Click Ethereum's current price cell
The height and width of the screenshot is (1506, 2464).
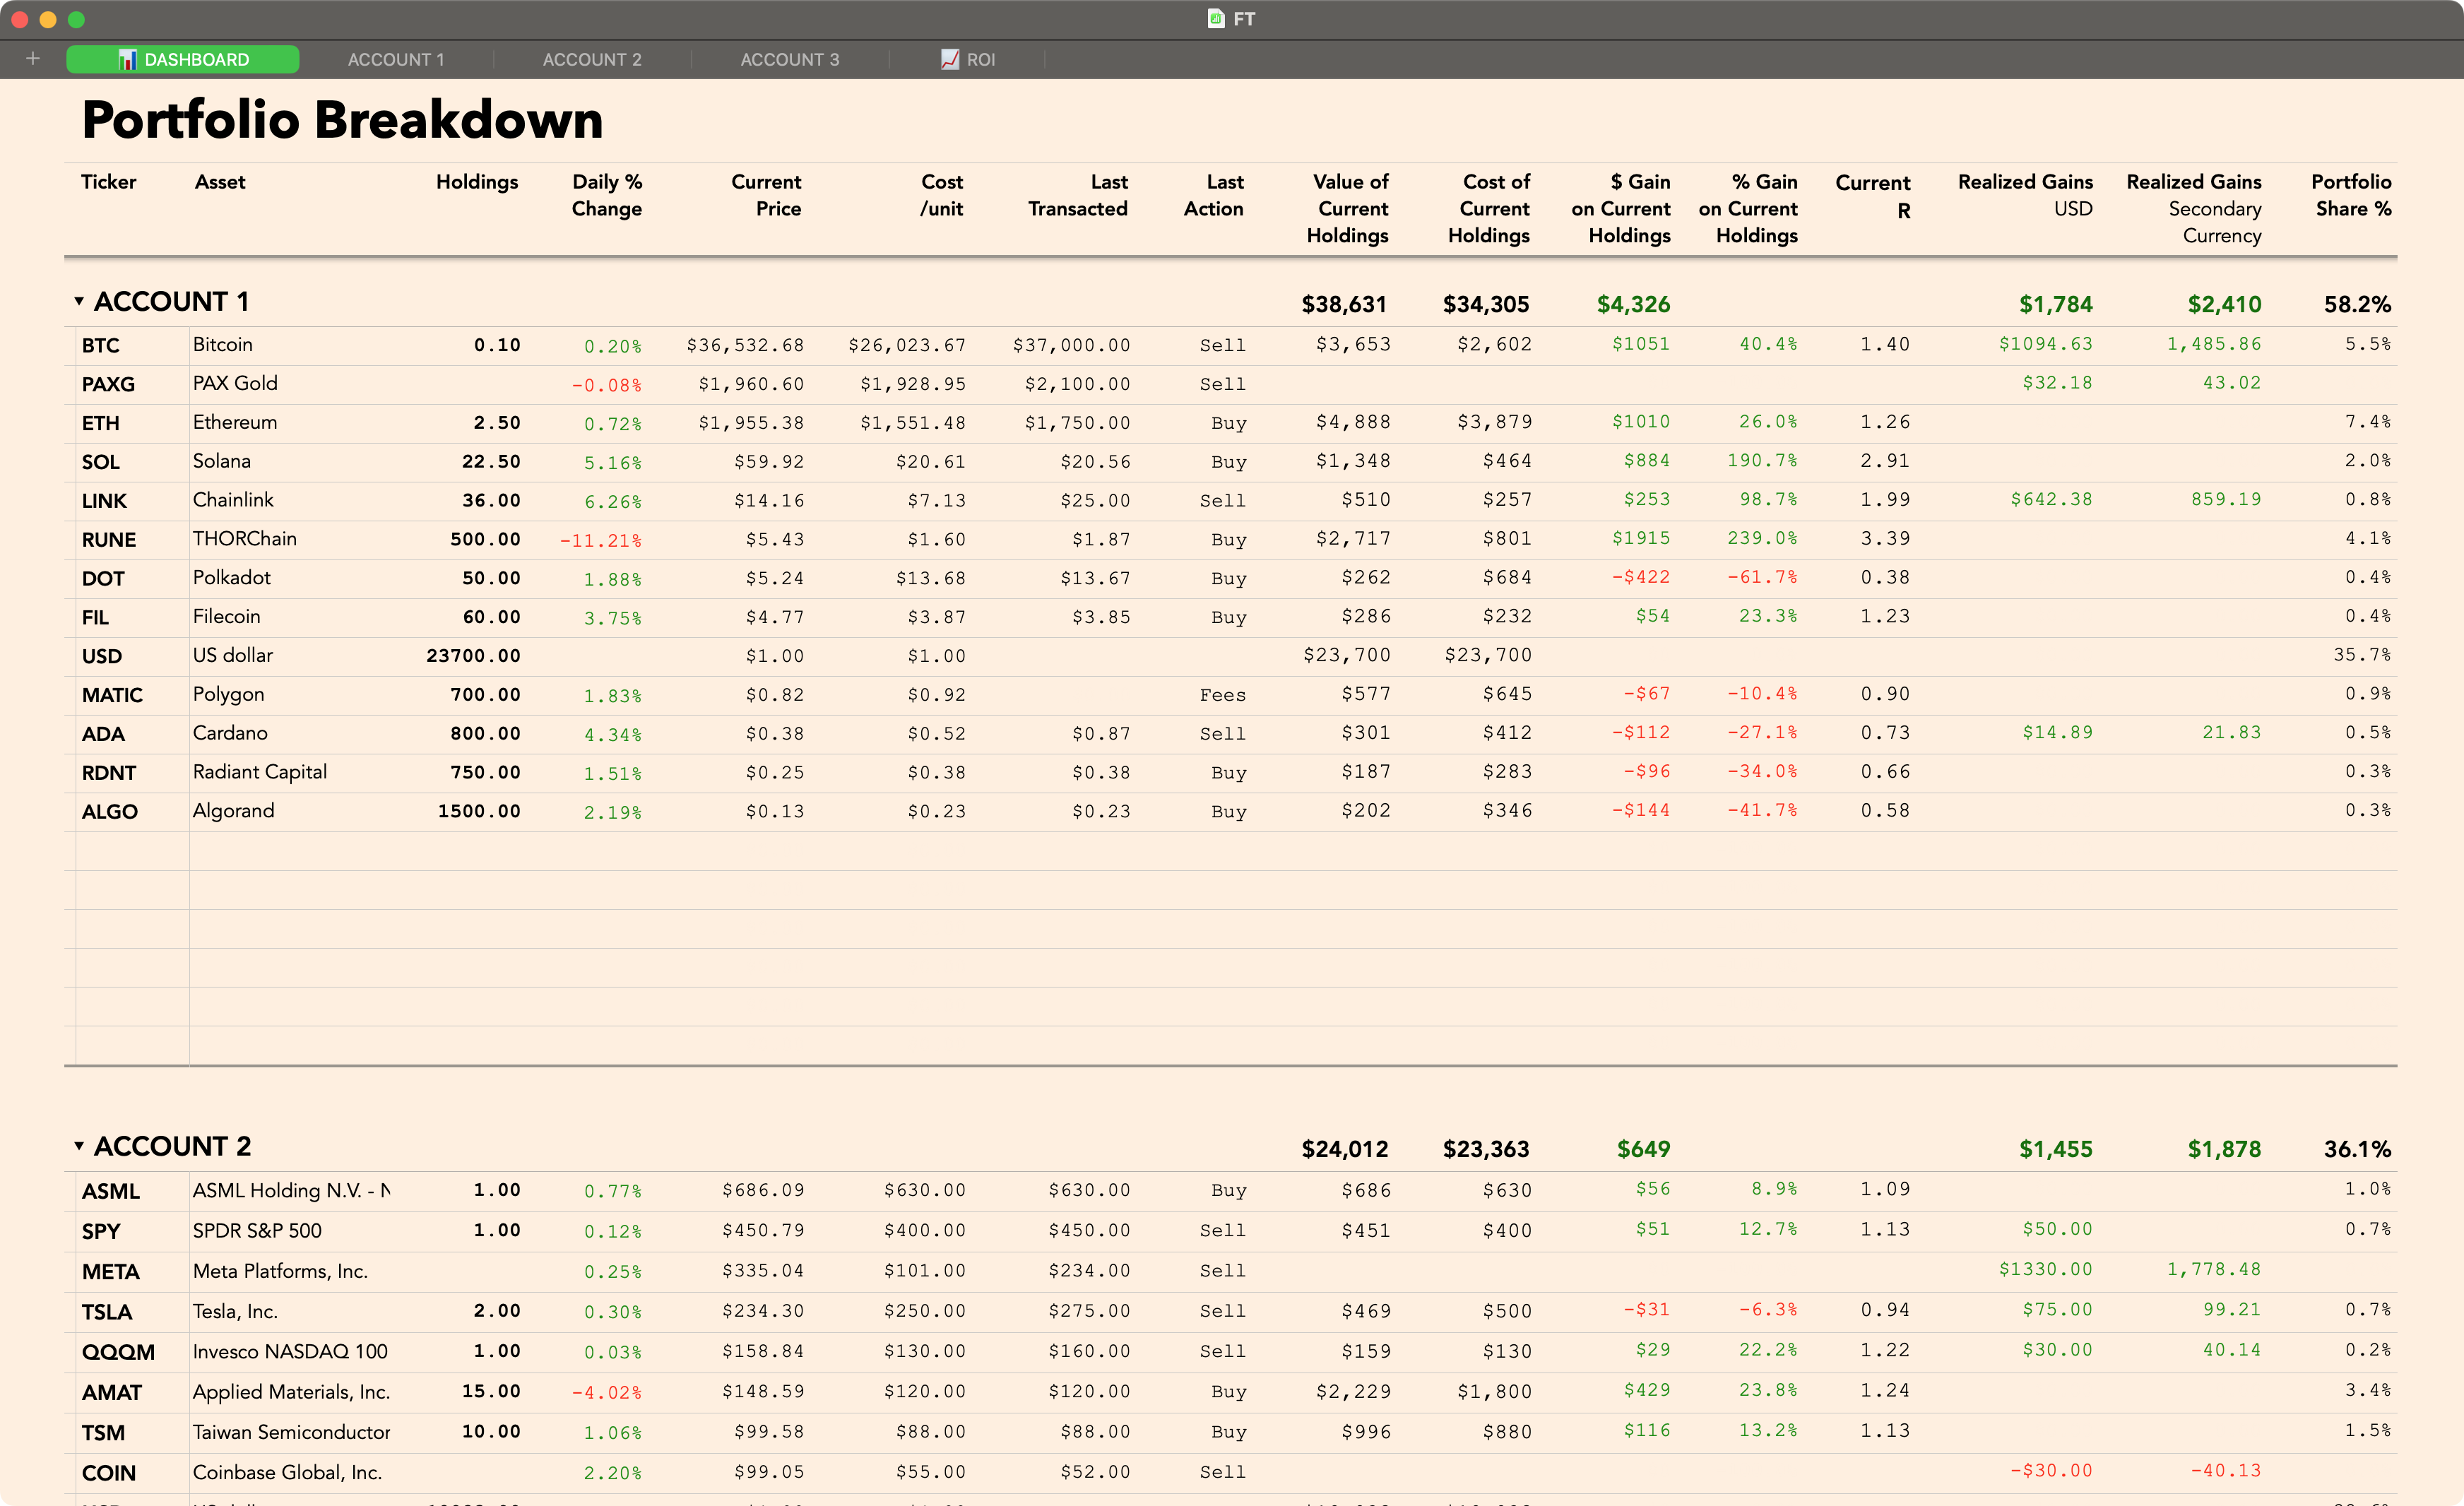[x=751, y=423]
